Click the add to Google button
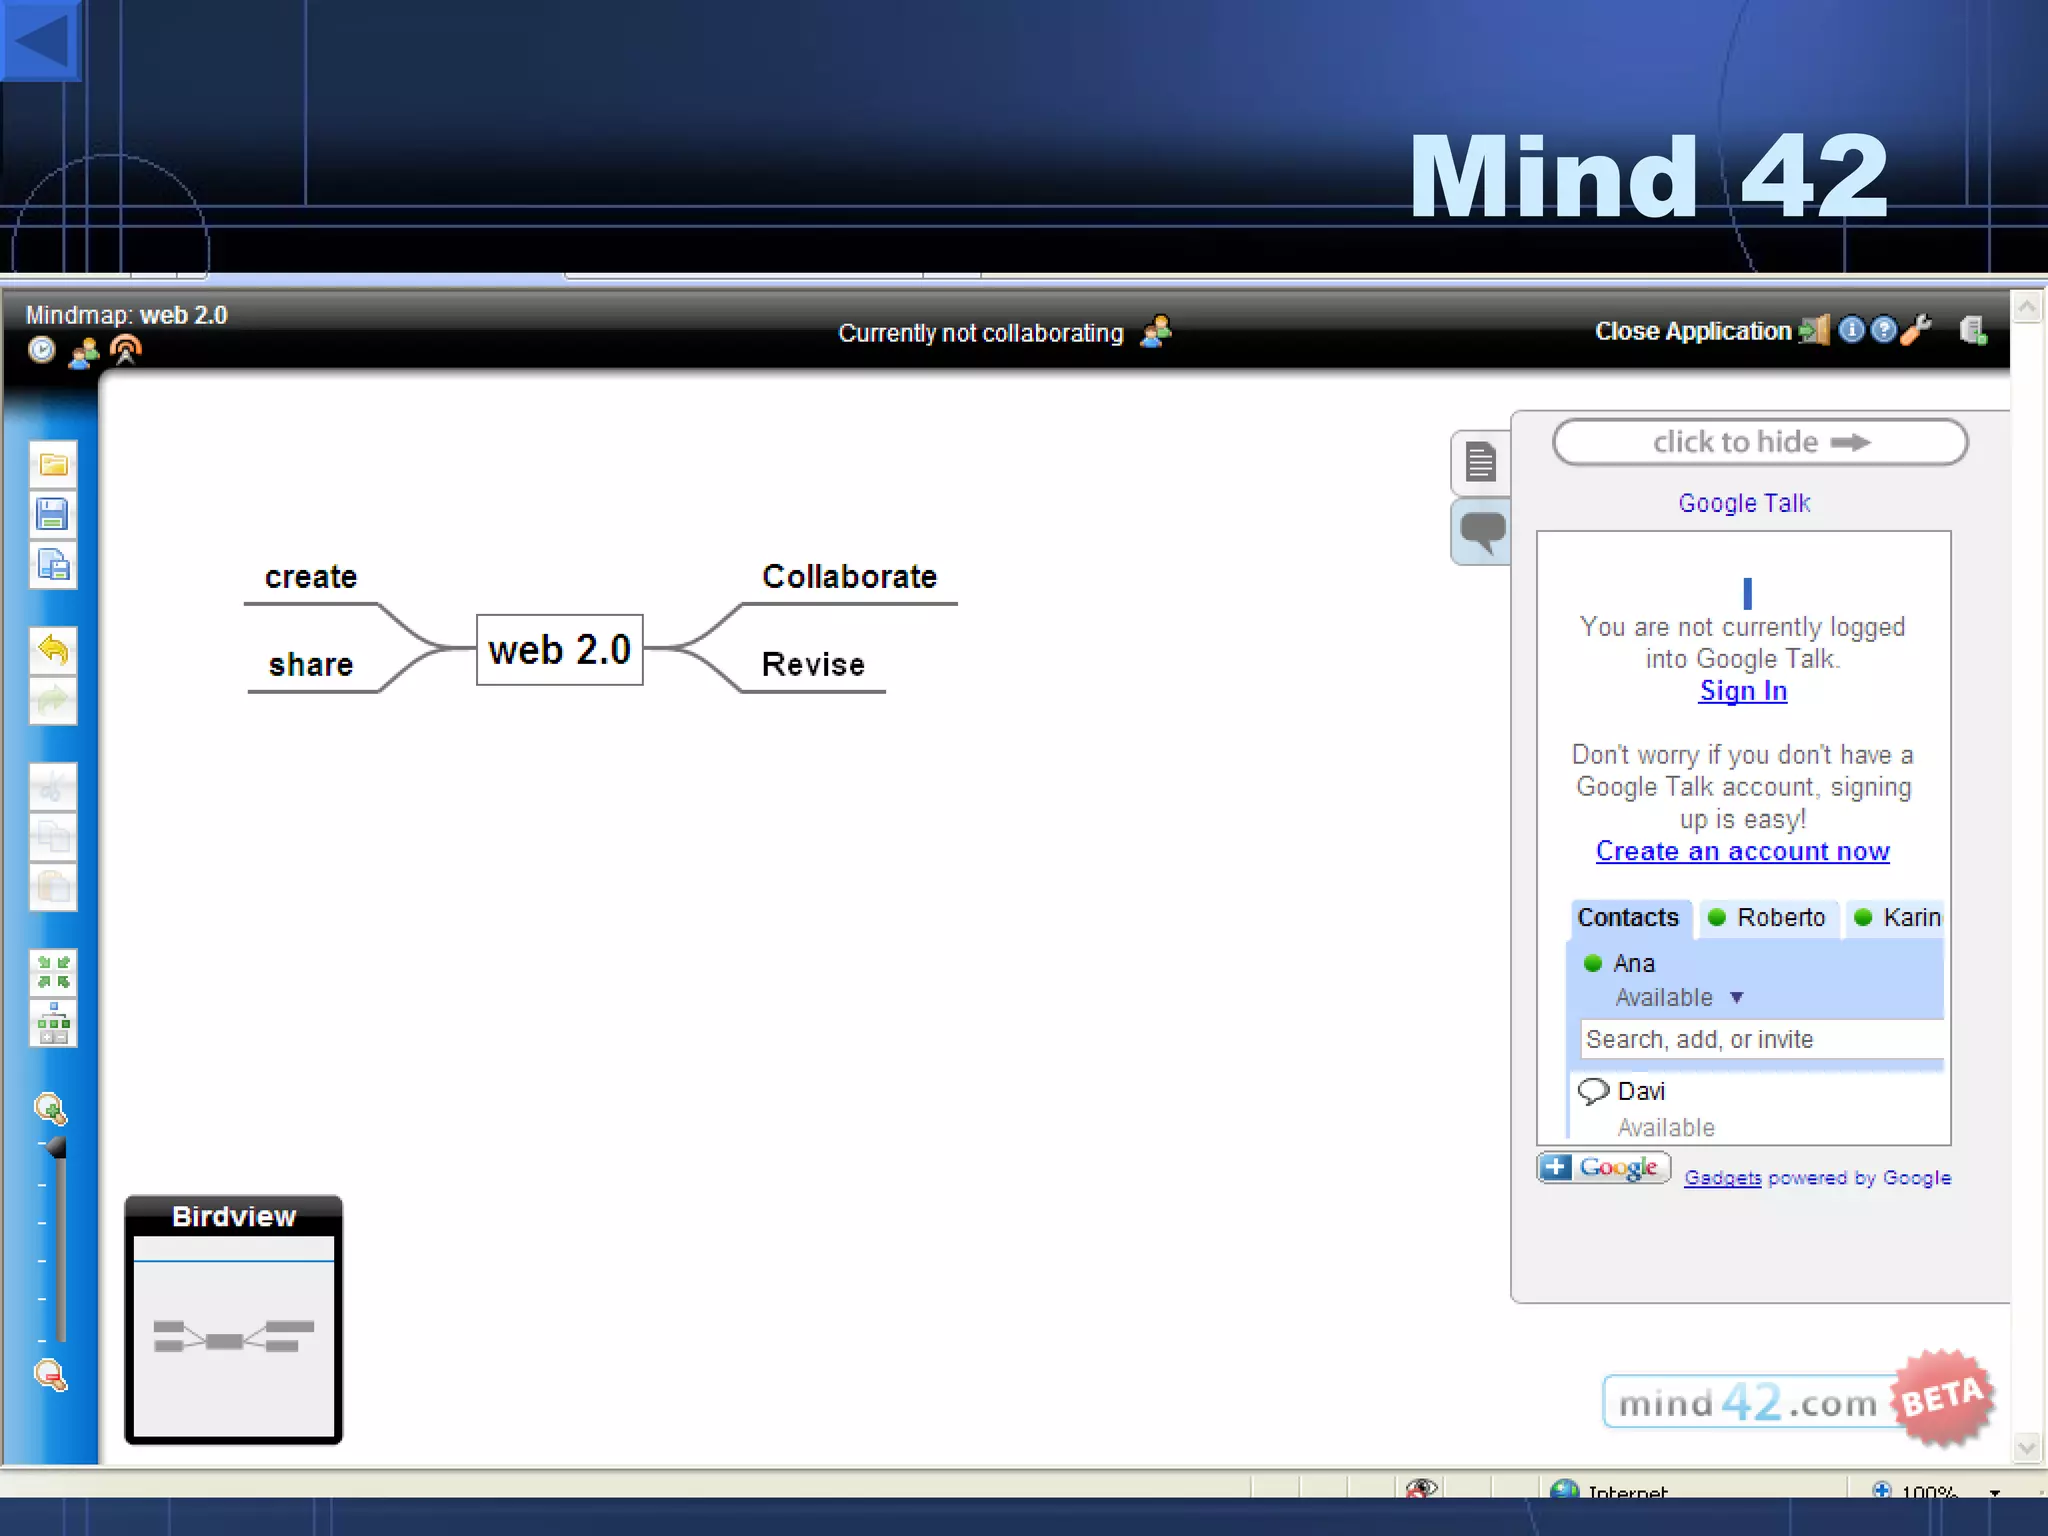Image resolution: width=2048 pixels, height=1536 pixels. tap(1603, 1168)
